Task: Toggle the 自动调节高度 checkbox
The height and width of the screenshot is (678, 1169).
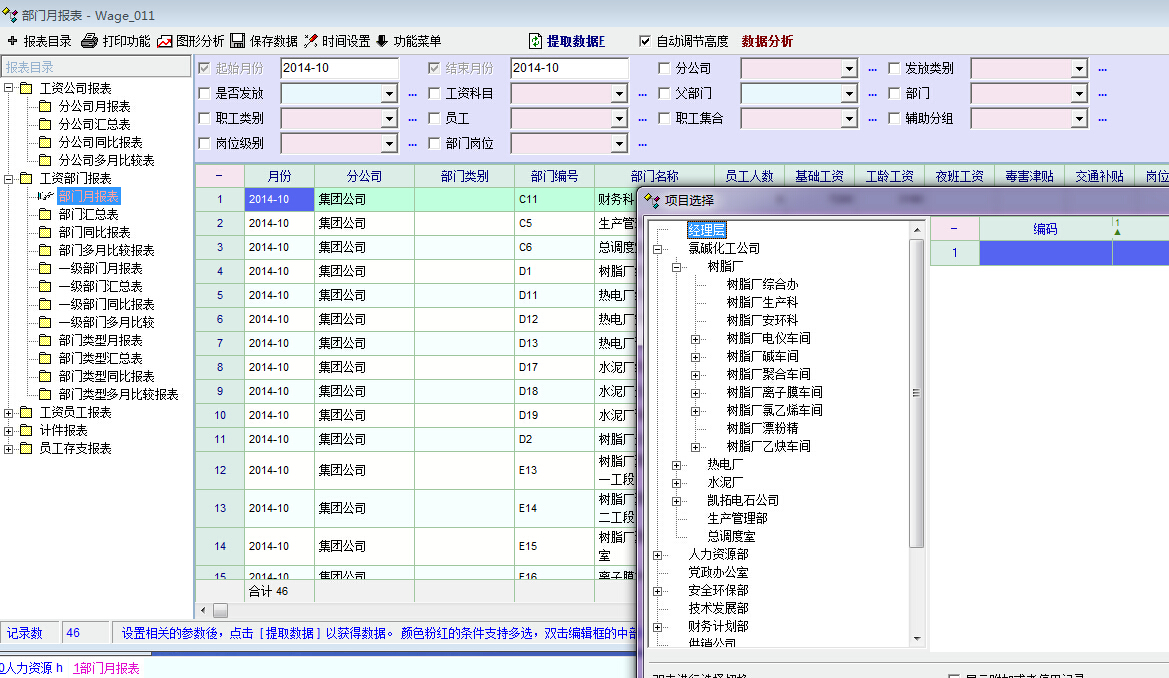Action: [x=645, y=42]
